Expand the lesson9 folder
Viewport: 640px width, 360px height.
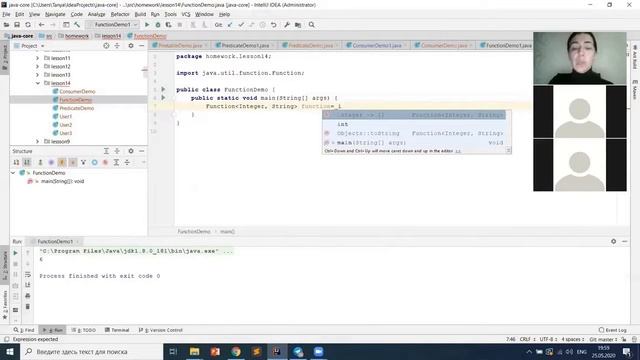pos(38,142)
